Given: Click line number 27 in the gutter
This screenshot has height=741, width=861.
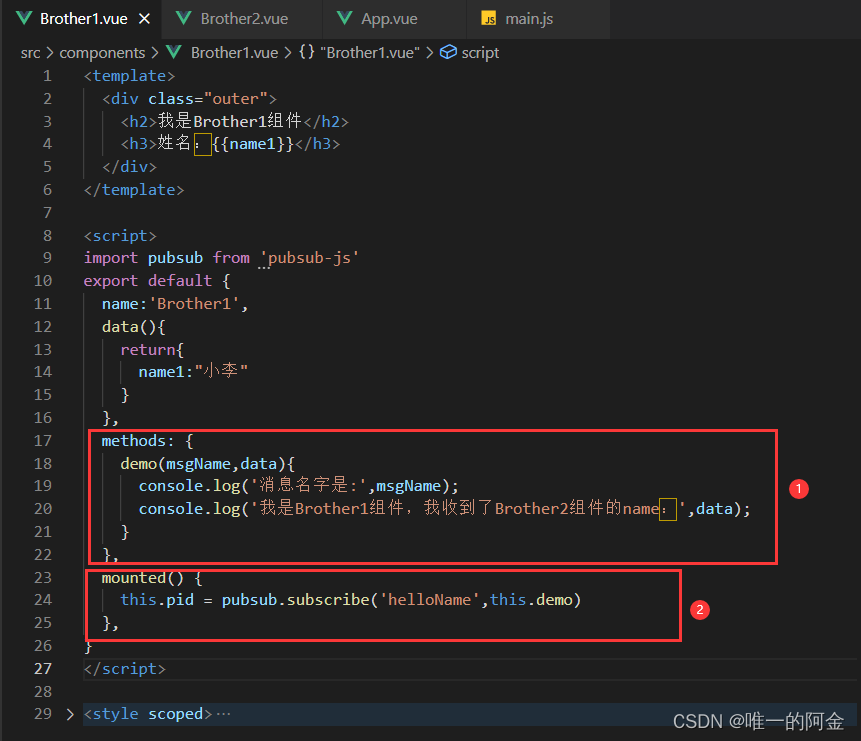Looking at the screenshot, I should coord(43,668).
